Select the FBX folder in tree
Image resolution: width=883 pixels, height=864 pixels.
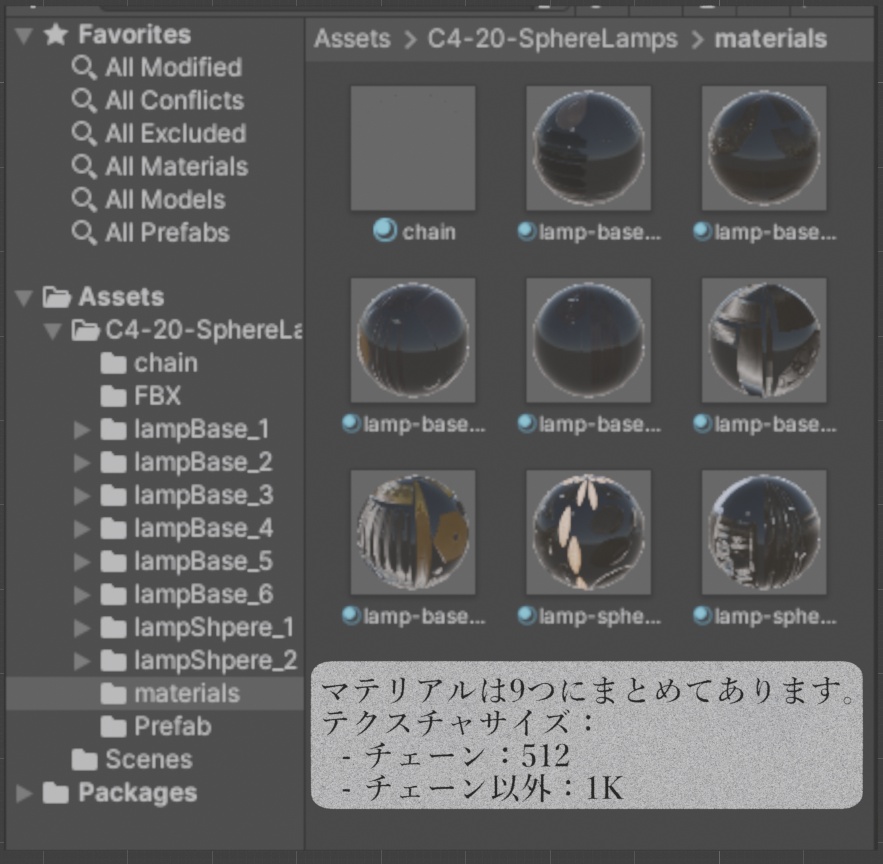(x=158, y=396)
